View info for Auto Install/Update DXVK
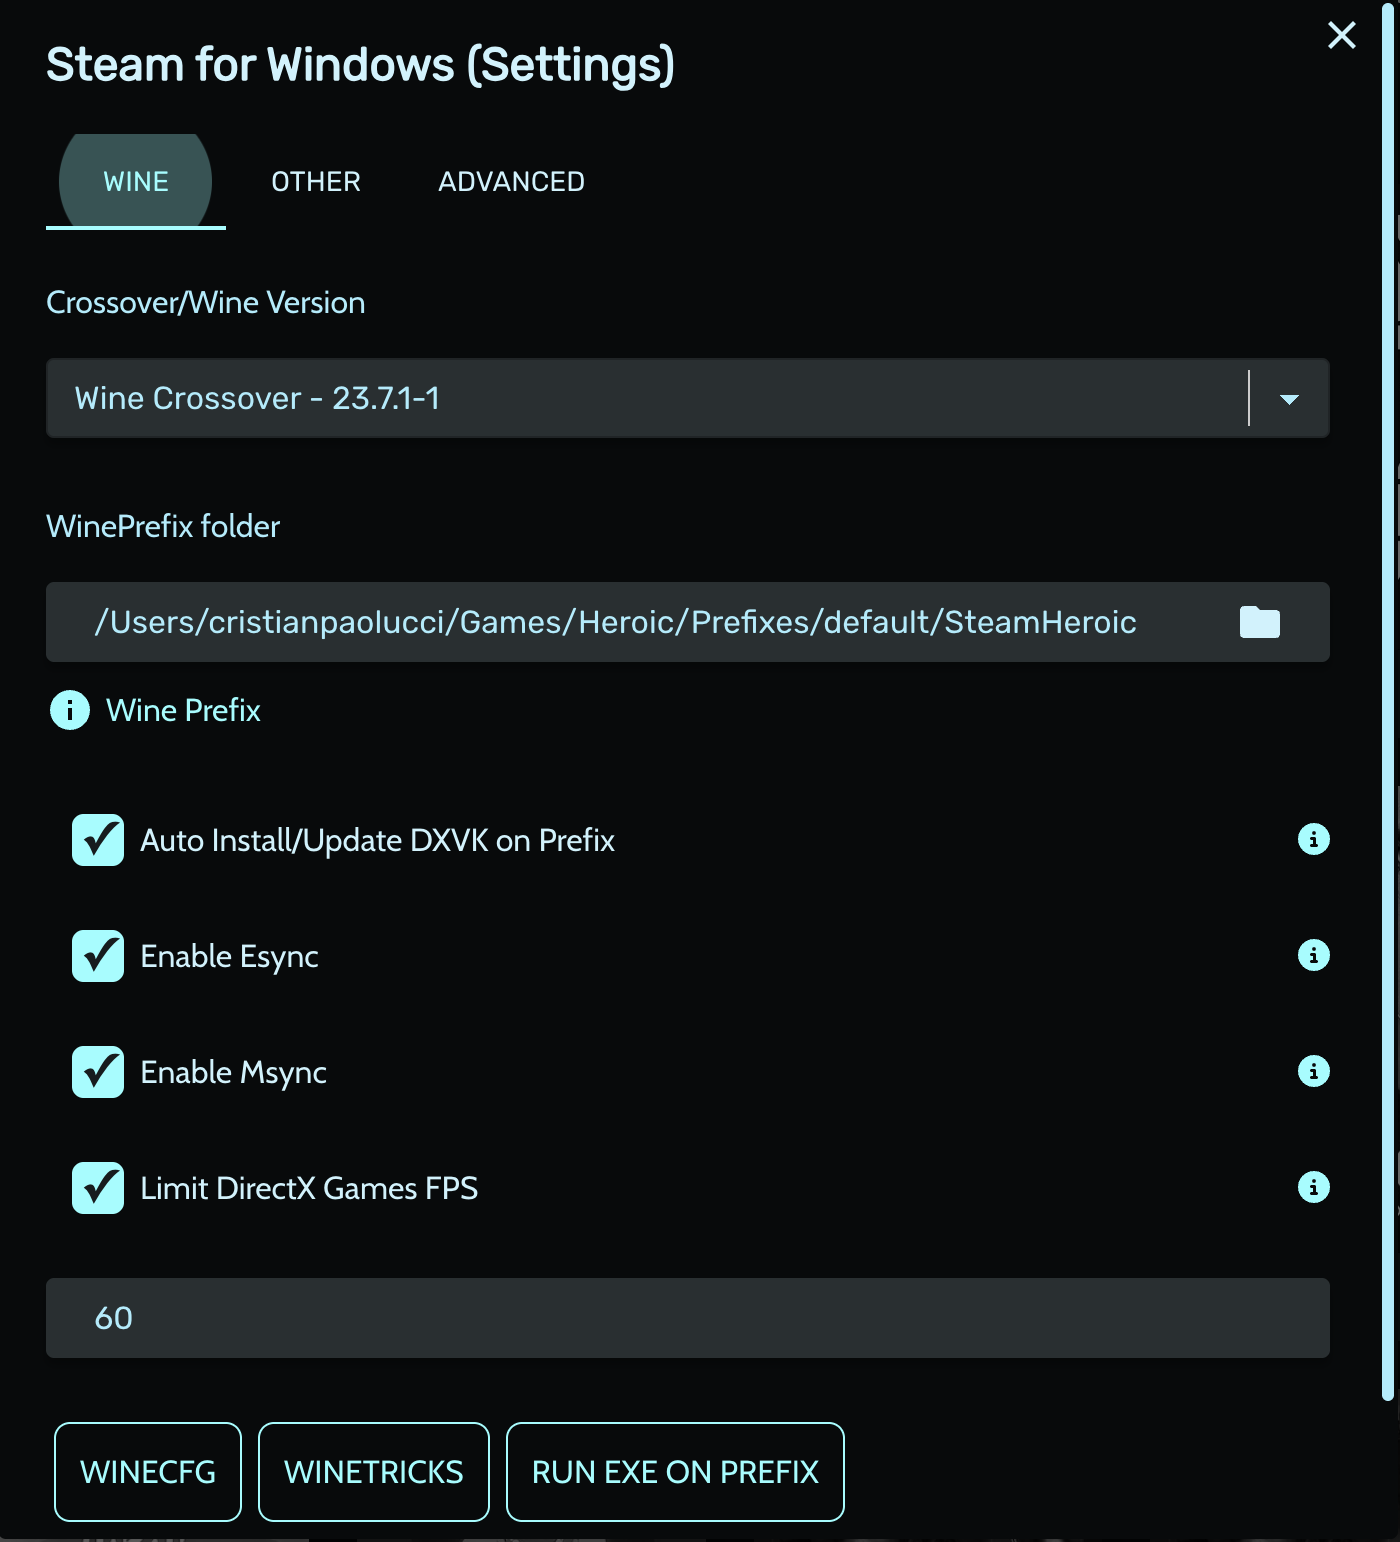The image size is (1400, 1542). tap(1313, 839)
